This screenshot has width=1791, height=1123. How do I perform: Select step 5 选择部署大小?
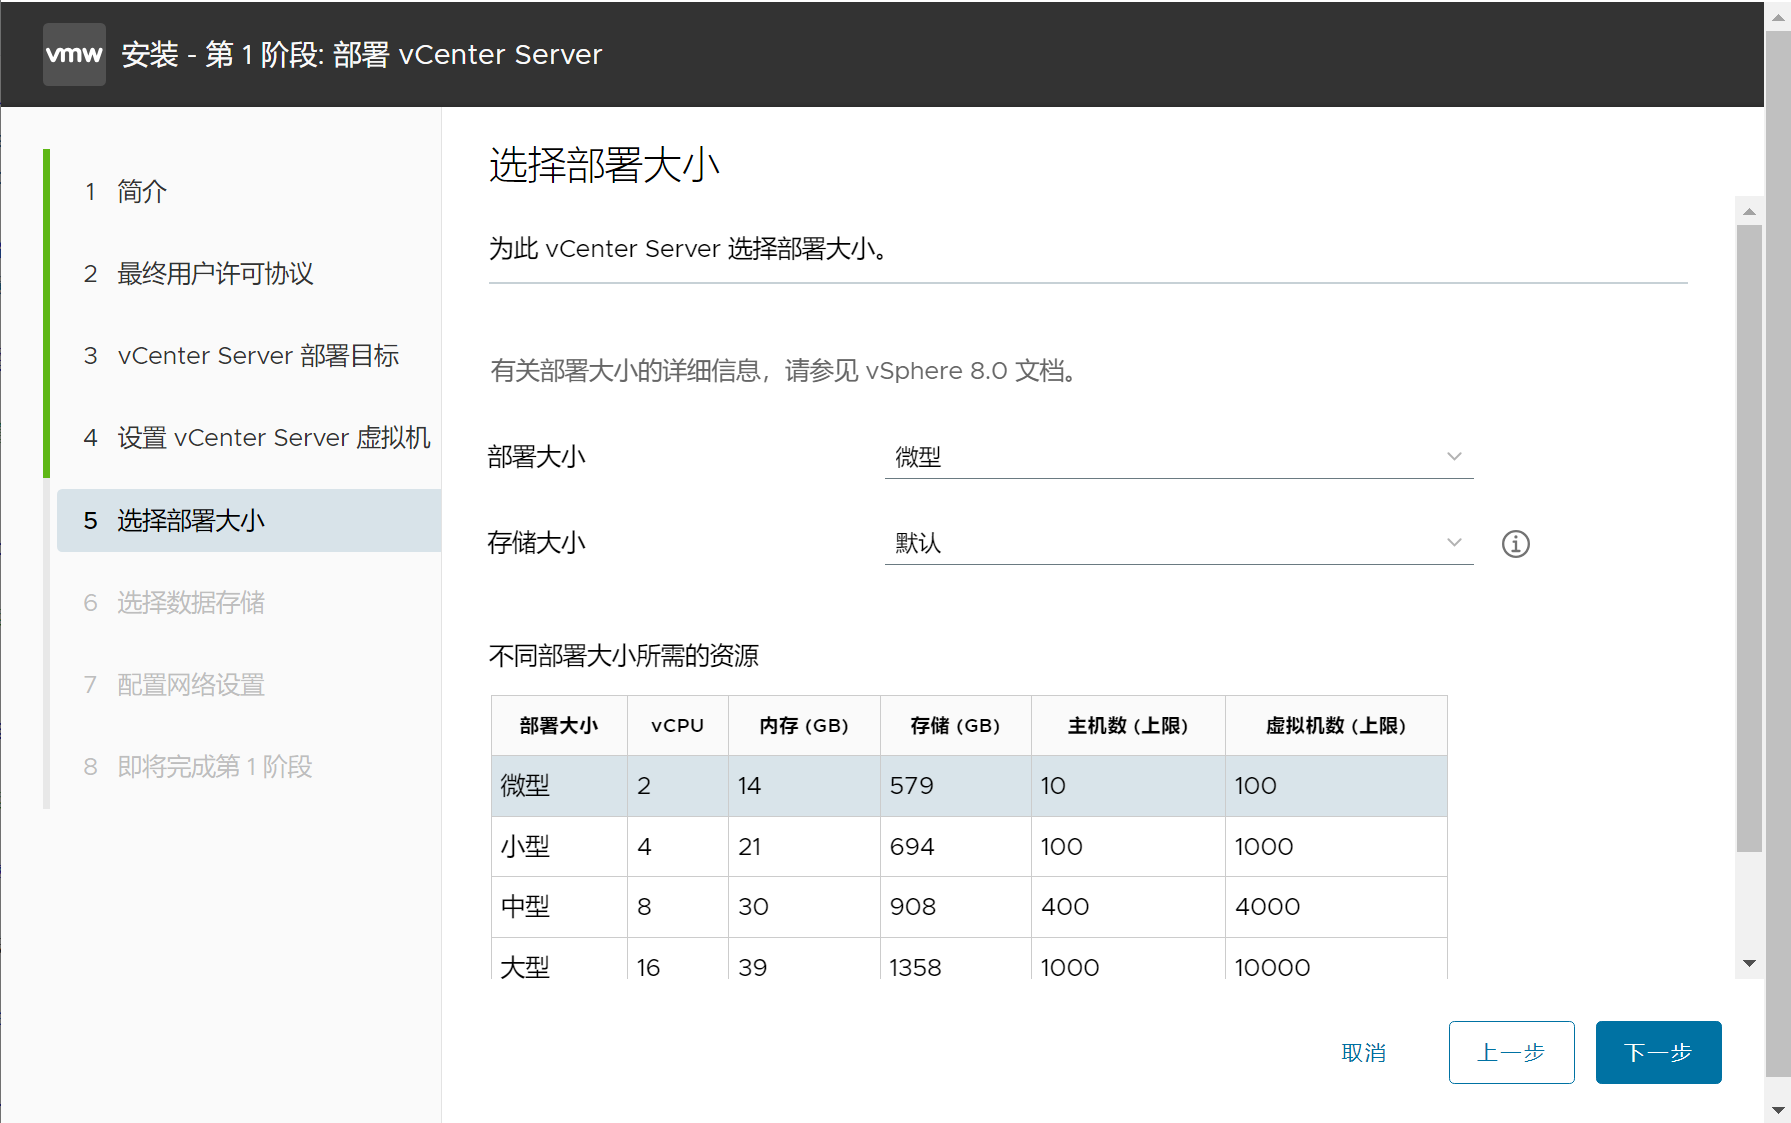point(248,520)
